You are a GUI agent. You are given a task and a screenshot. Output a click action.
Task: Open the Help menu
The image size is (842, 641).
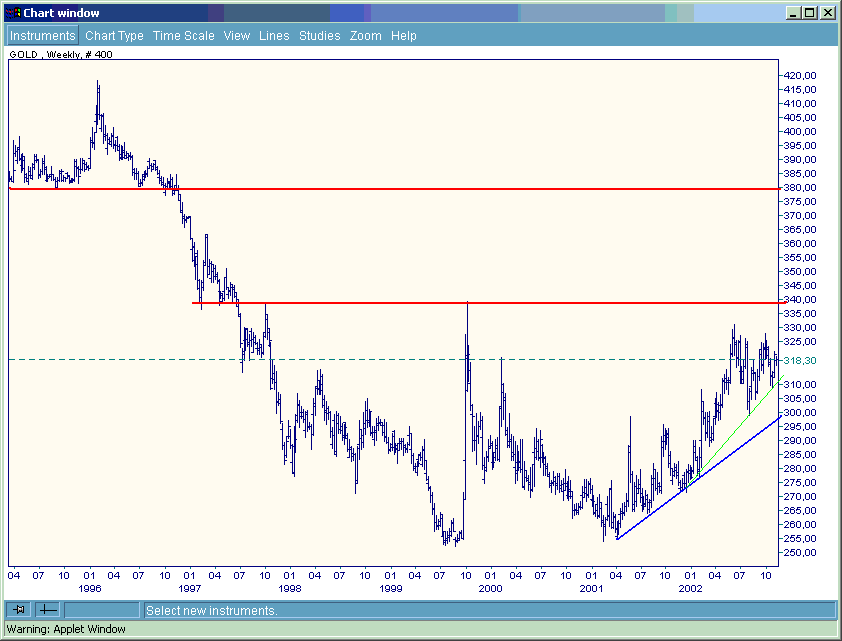[404, 35]
